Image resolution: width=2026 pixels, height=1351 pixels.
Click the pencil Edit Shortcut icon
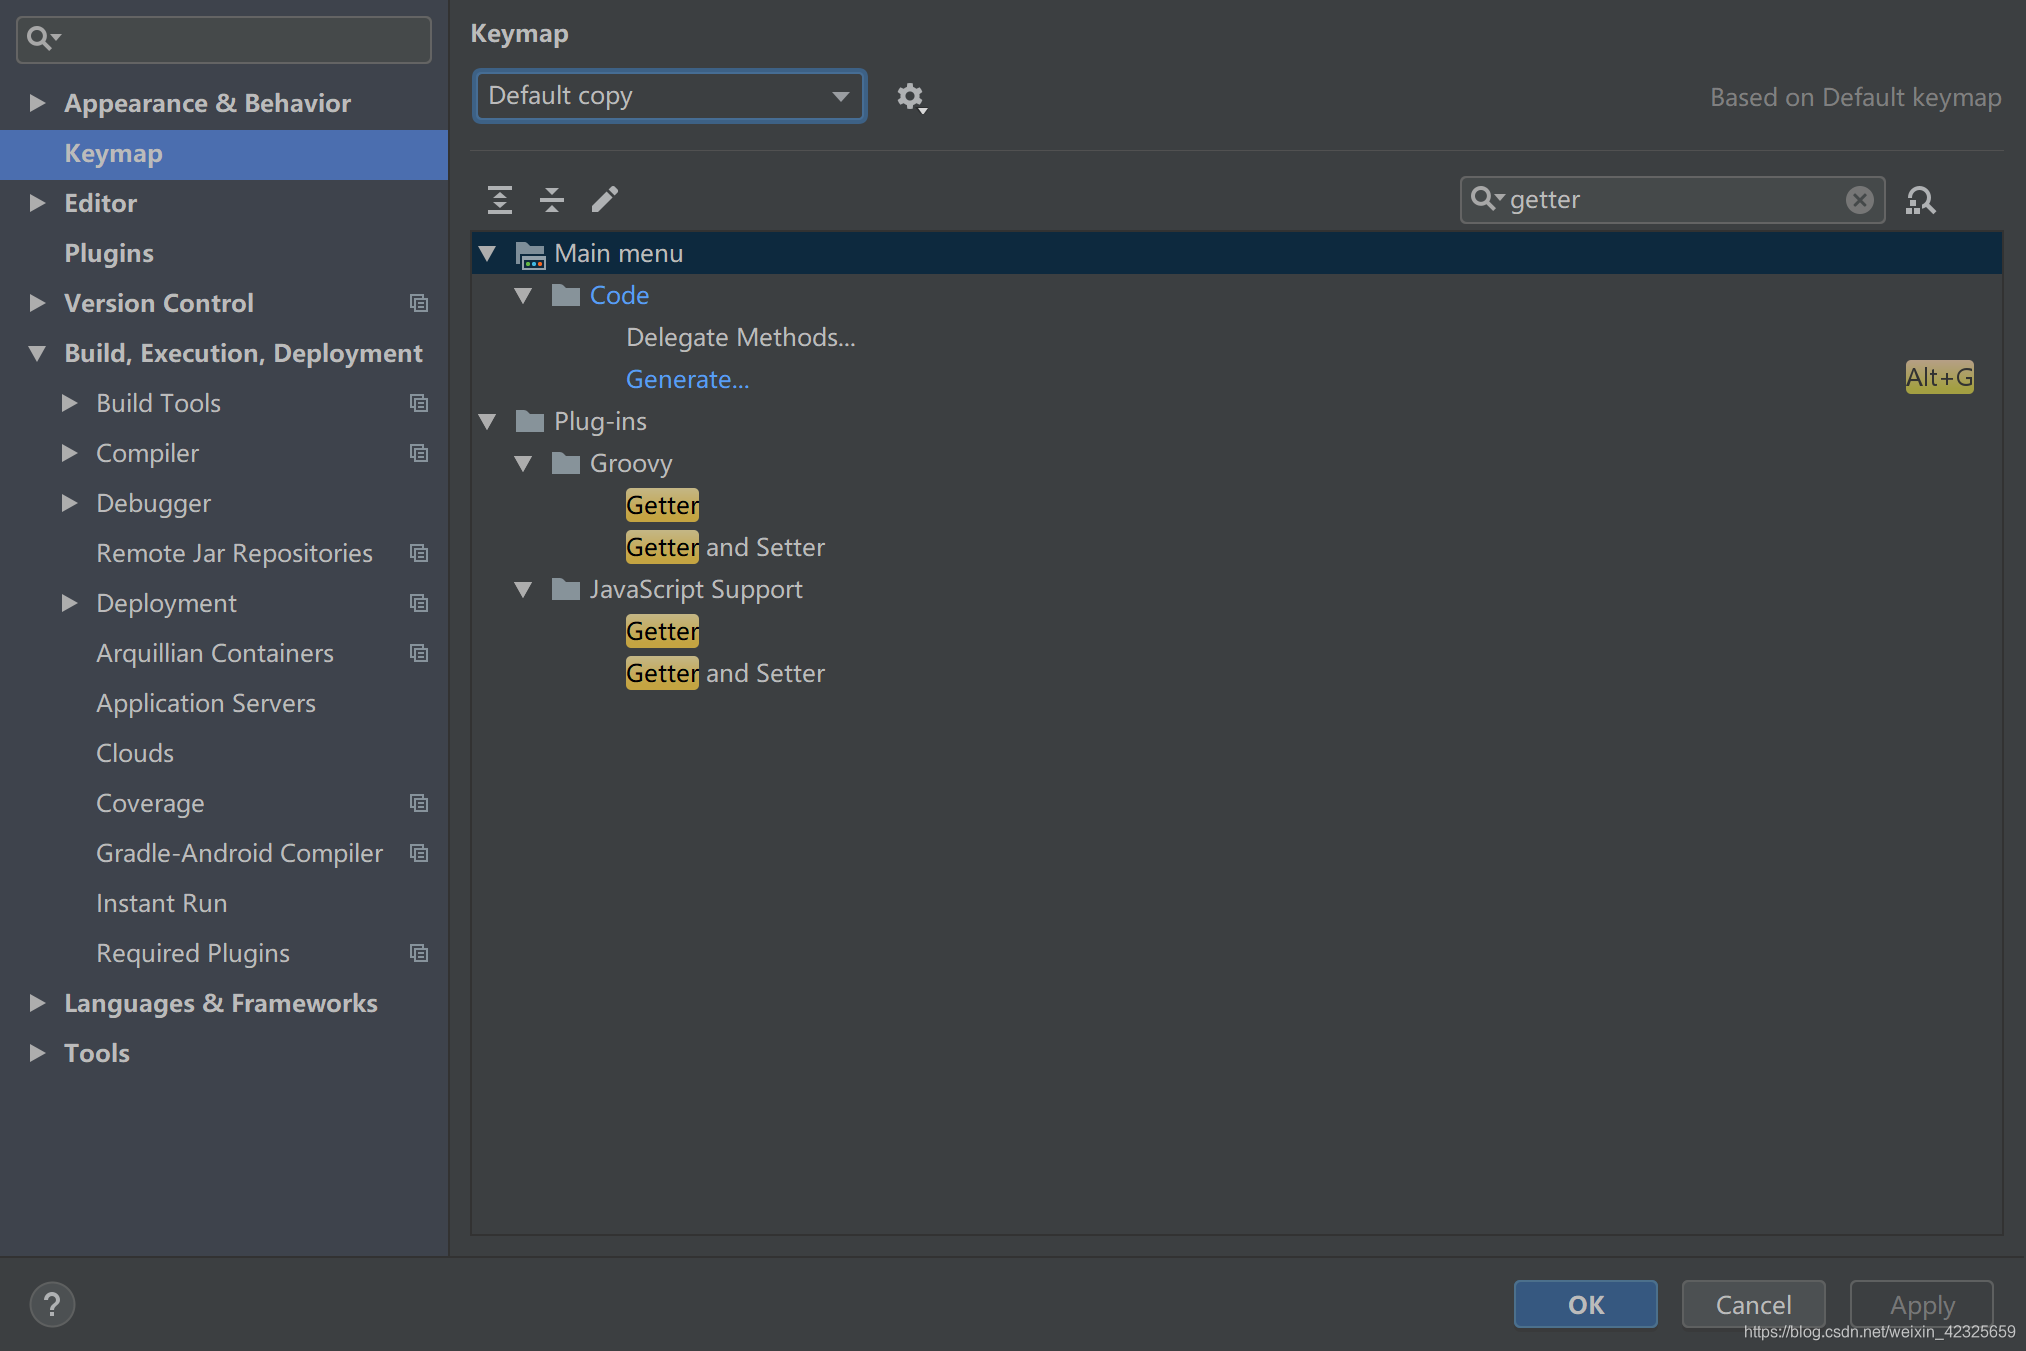[605, 200]
